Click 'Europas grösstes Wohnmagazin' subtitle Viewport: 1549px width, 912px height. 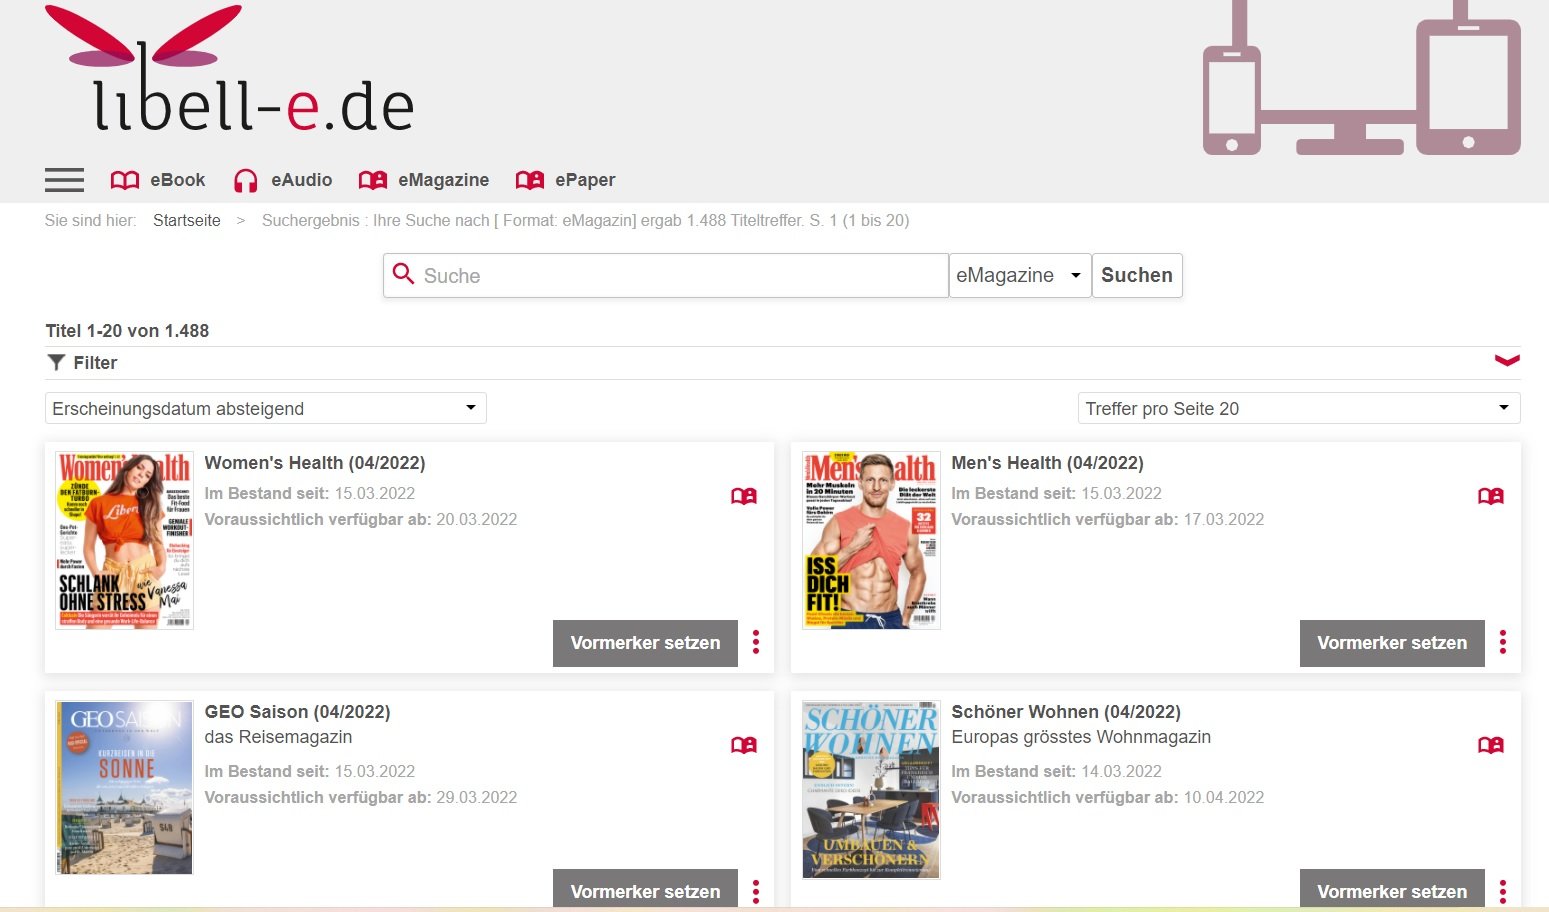1081,737
